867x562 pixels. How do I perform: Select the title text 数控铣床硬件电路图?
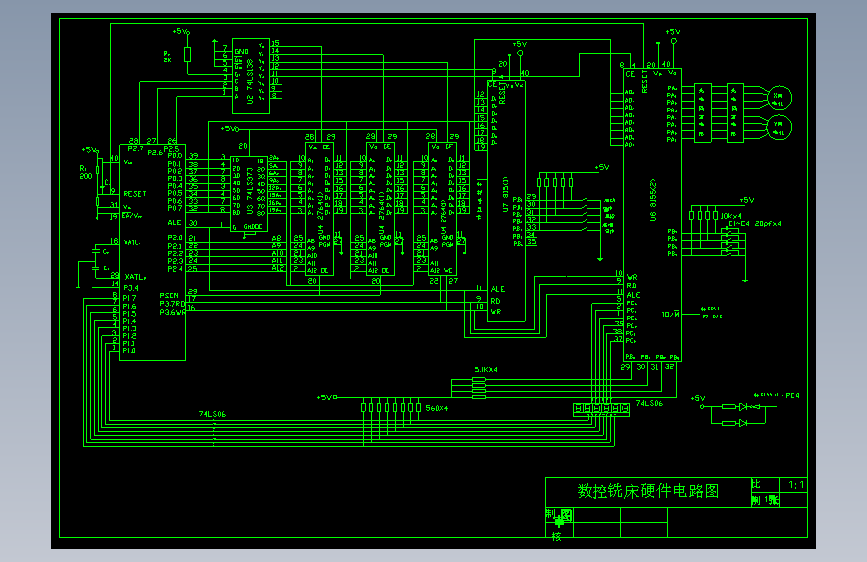pyautogui.click(x=648, y=491)
